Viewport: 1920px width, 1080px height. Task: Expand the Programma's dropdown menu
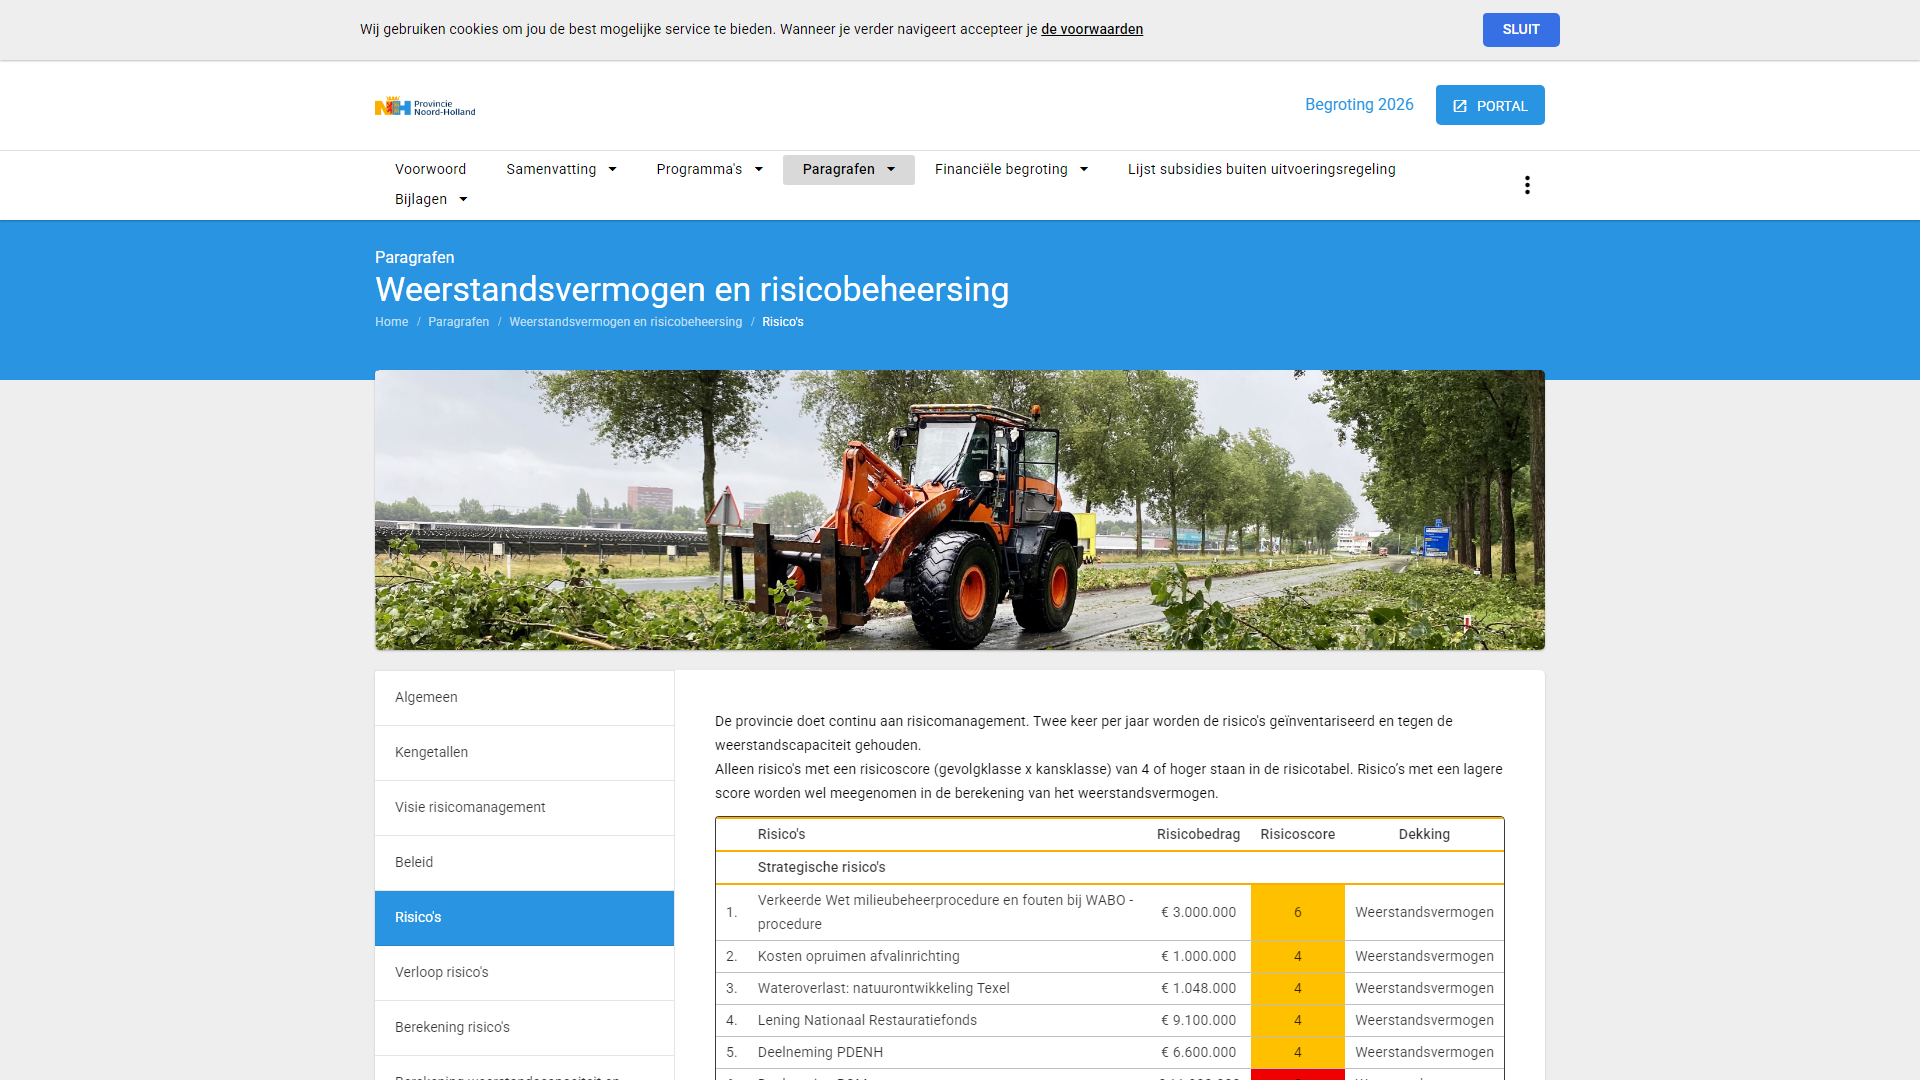709,170
